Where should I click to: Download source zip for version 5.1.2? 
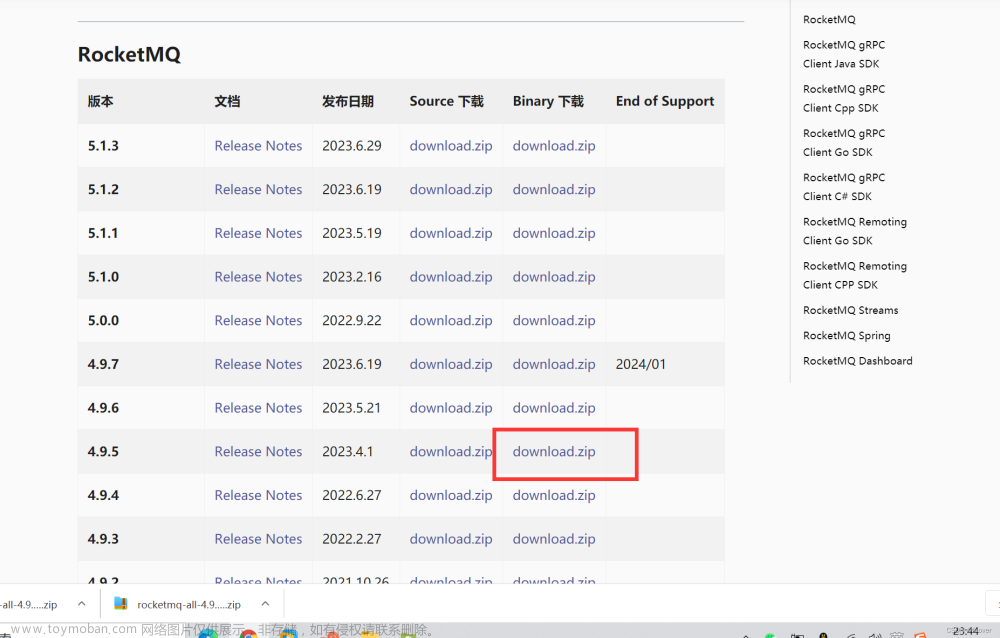coord(451,189)
